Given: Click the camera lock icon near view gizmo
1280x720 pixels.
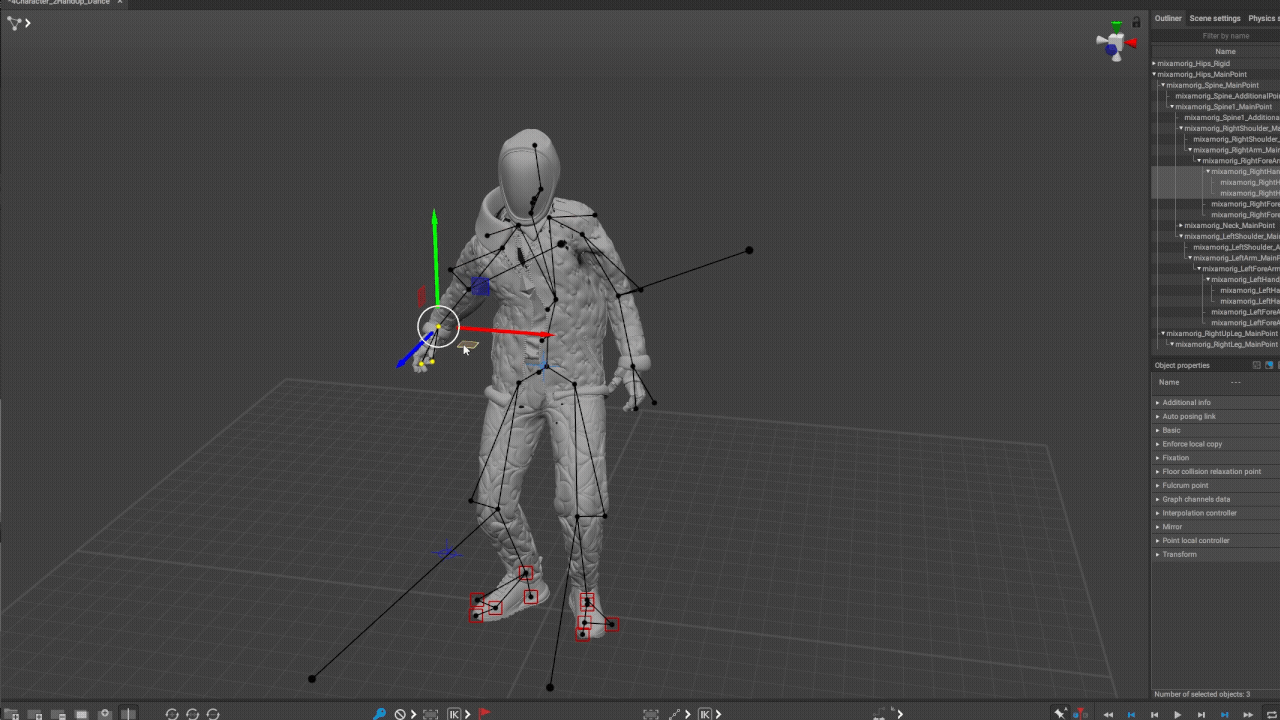Looking at the screenshot, I should (1136, 22).
